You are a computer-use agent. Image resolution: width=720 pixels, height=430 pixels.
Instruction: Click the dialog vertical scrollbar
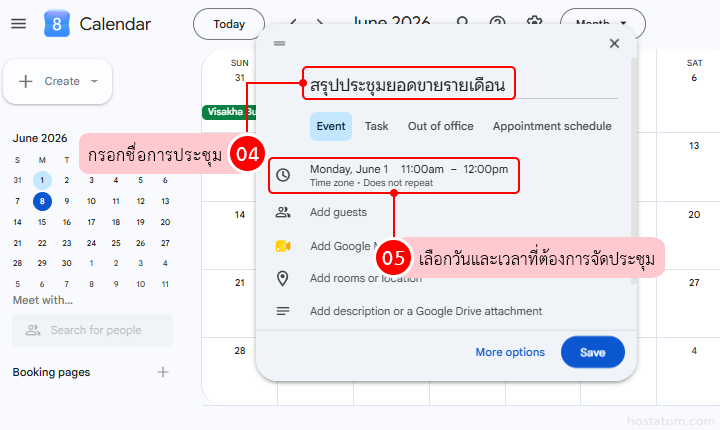(x=634, y=170)
